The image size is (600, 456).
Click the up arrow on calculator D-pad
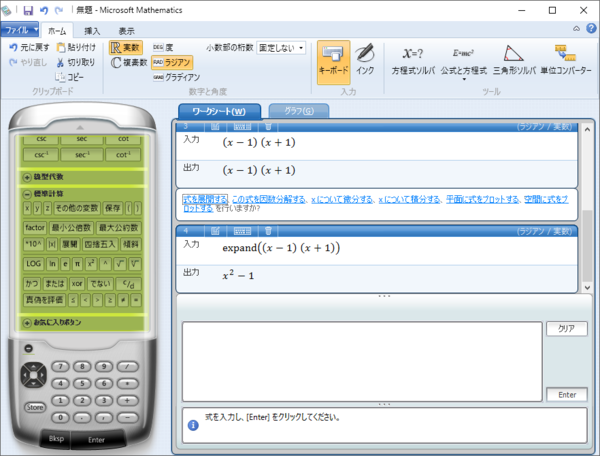34,367
